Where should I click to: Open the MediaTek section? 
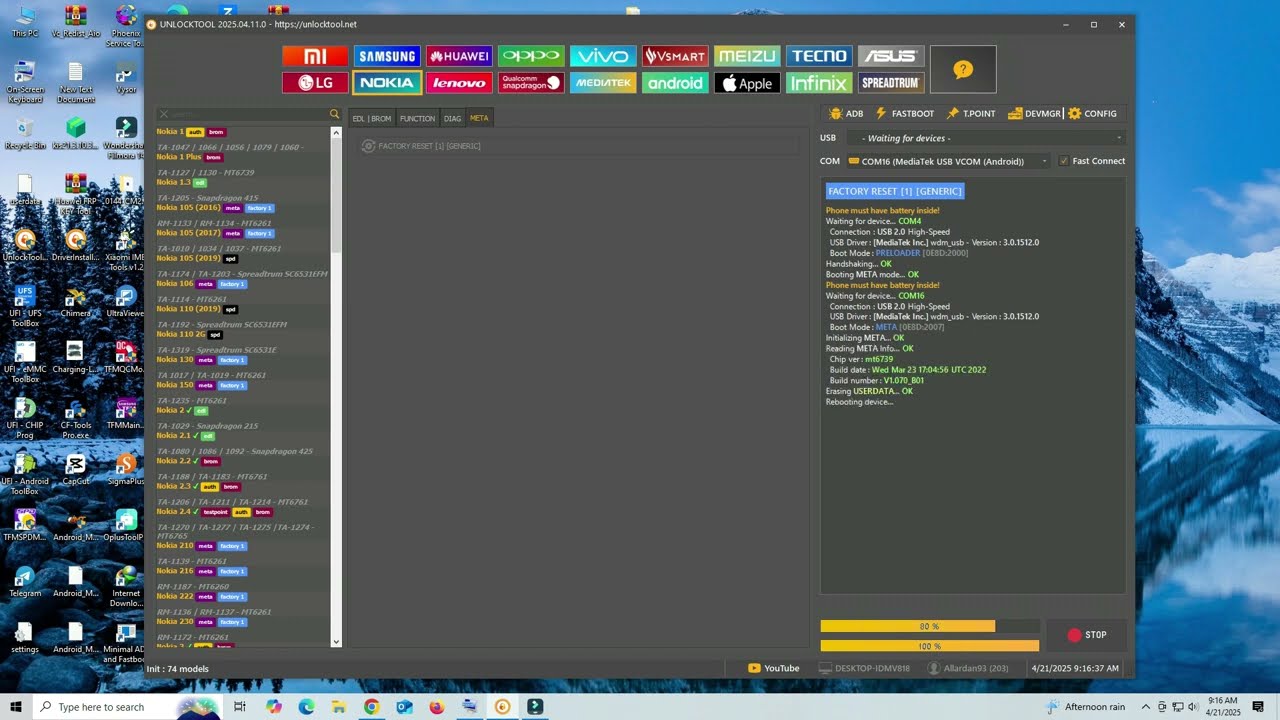pyautogui.click(x=603, y=83)
